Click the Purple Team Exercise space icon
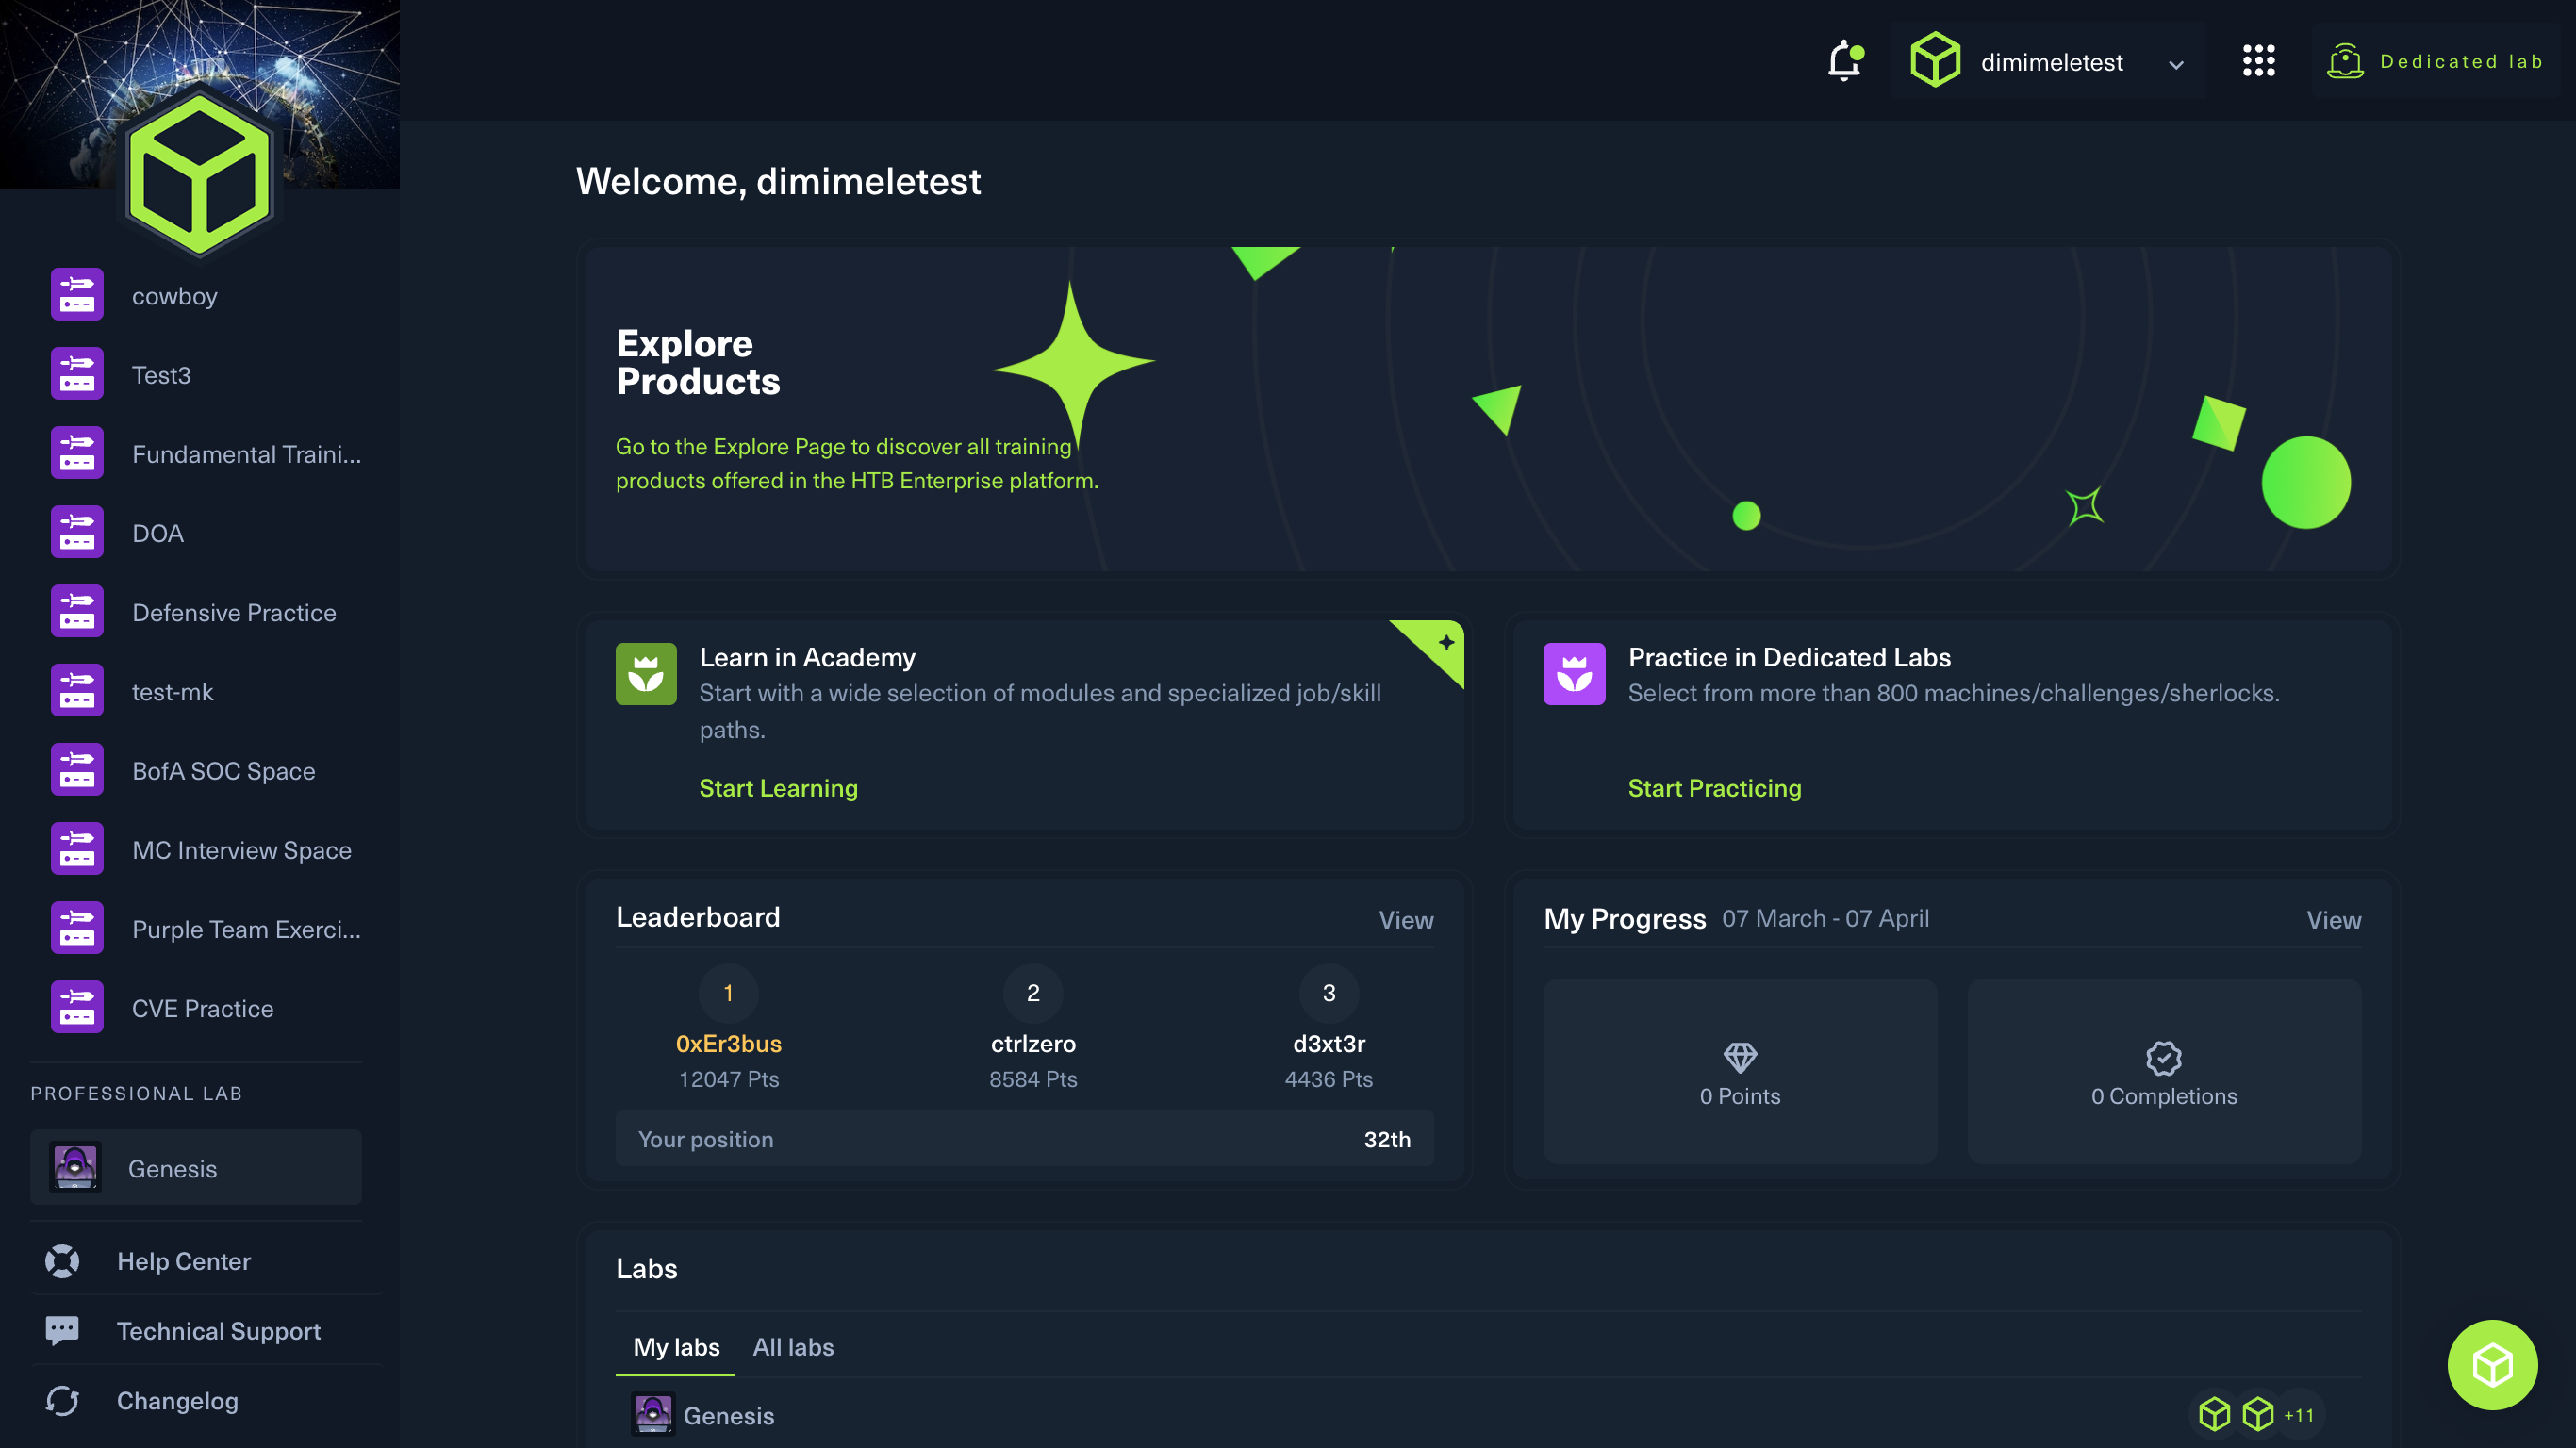Screen dimensions: 2576x1448 77,927
